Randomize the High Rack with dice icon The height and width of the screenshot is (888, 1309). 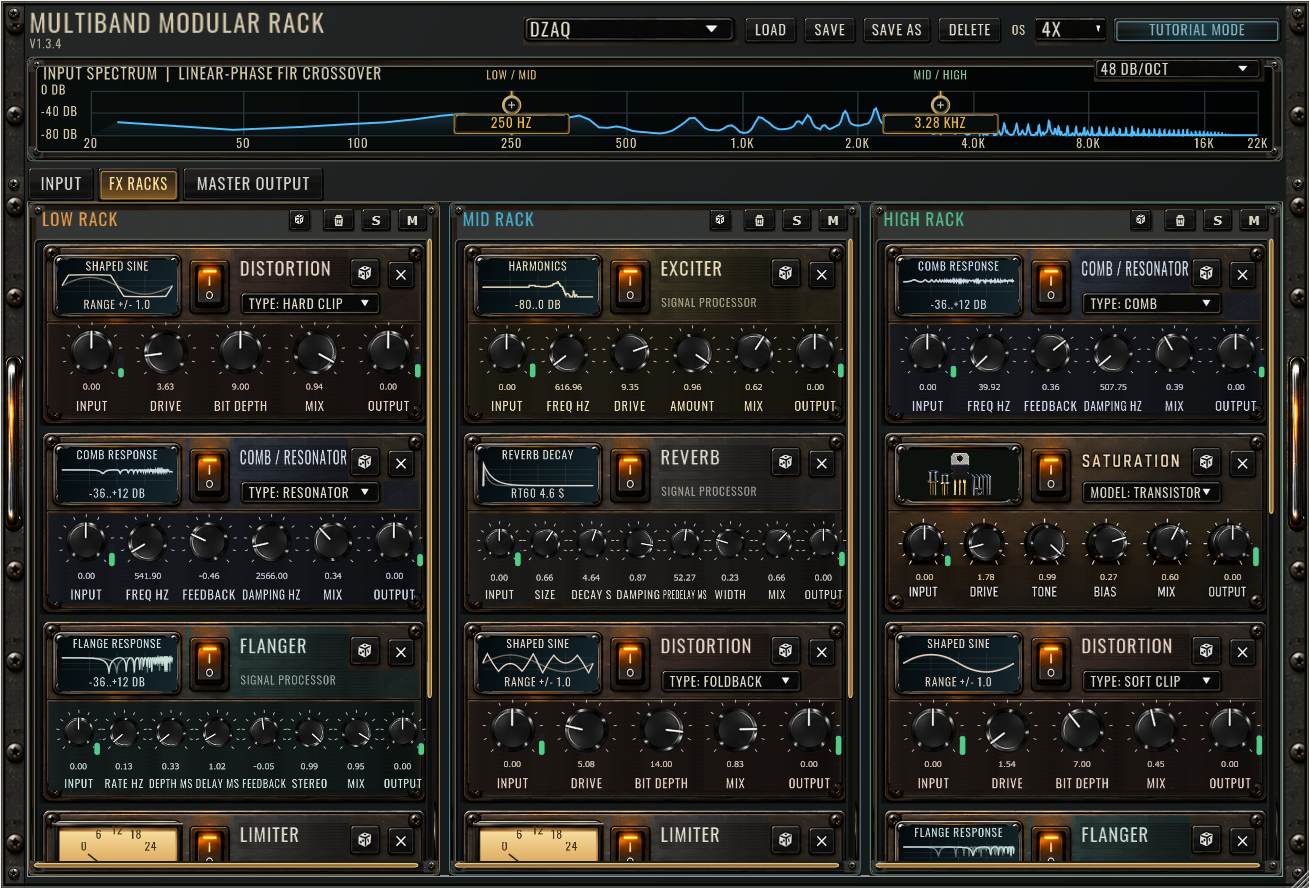1142,220
